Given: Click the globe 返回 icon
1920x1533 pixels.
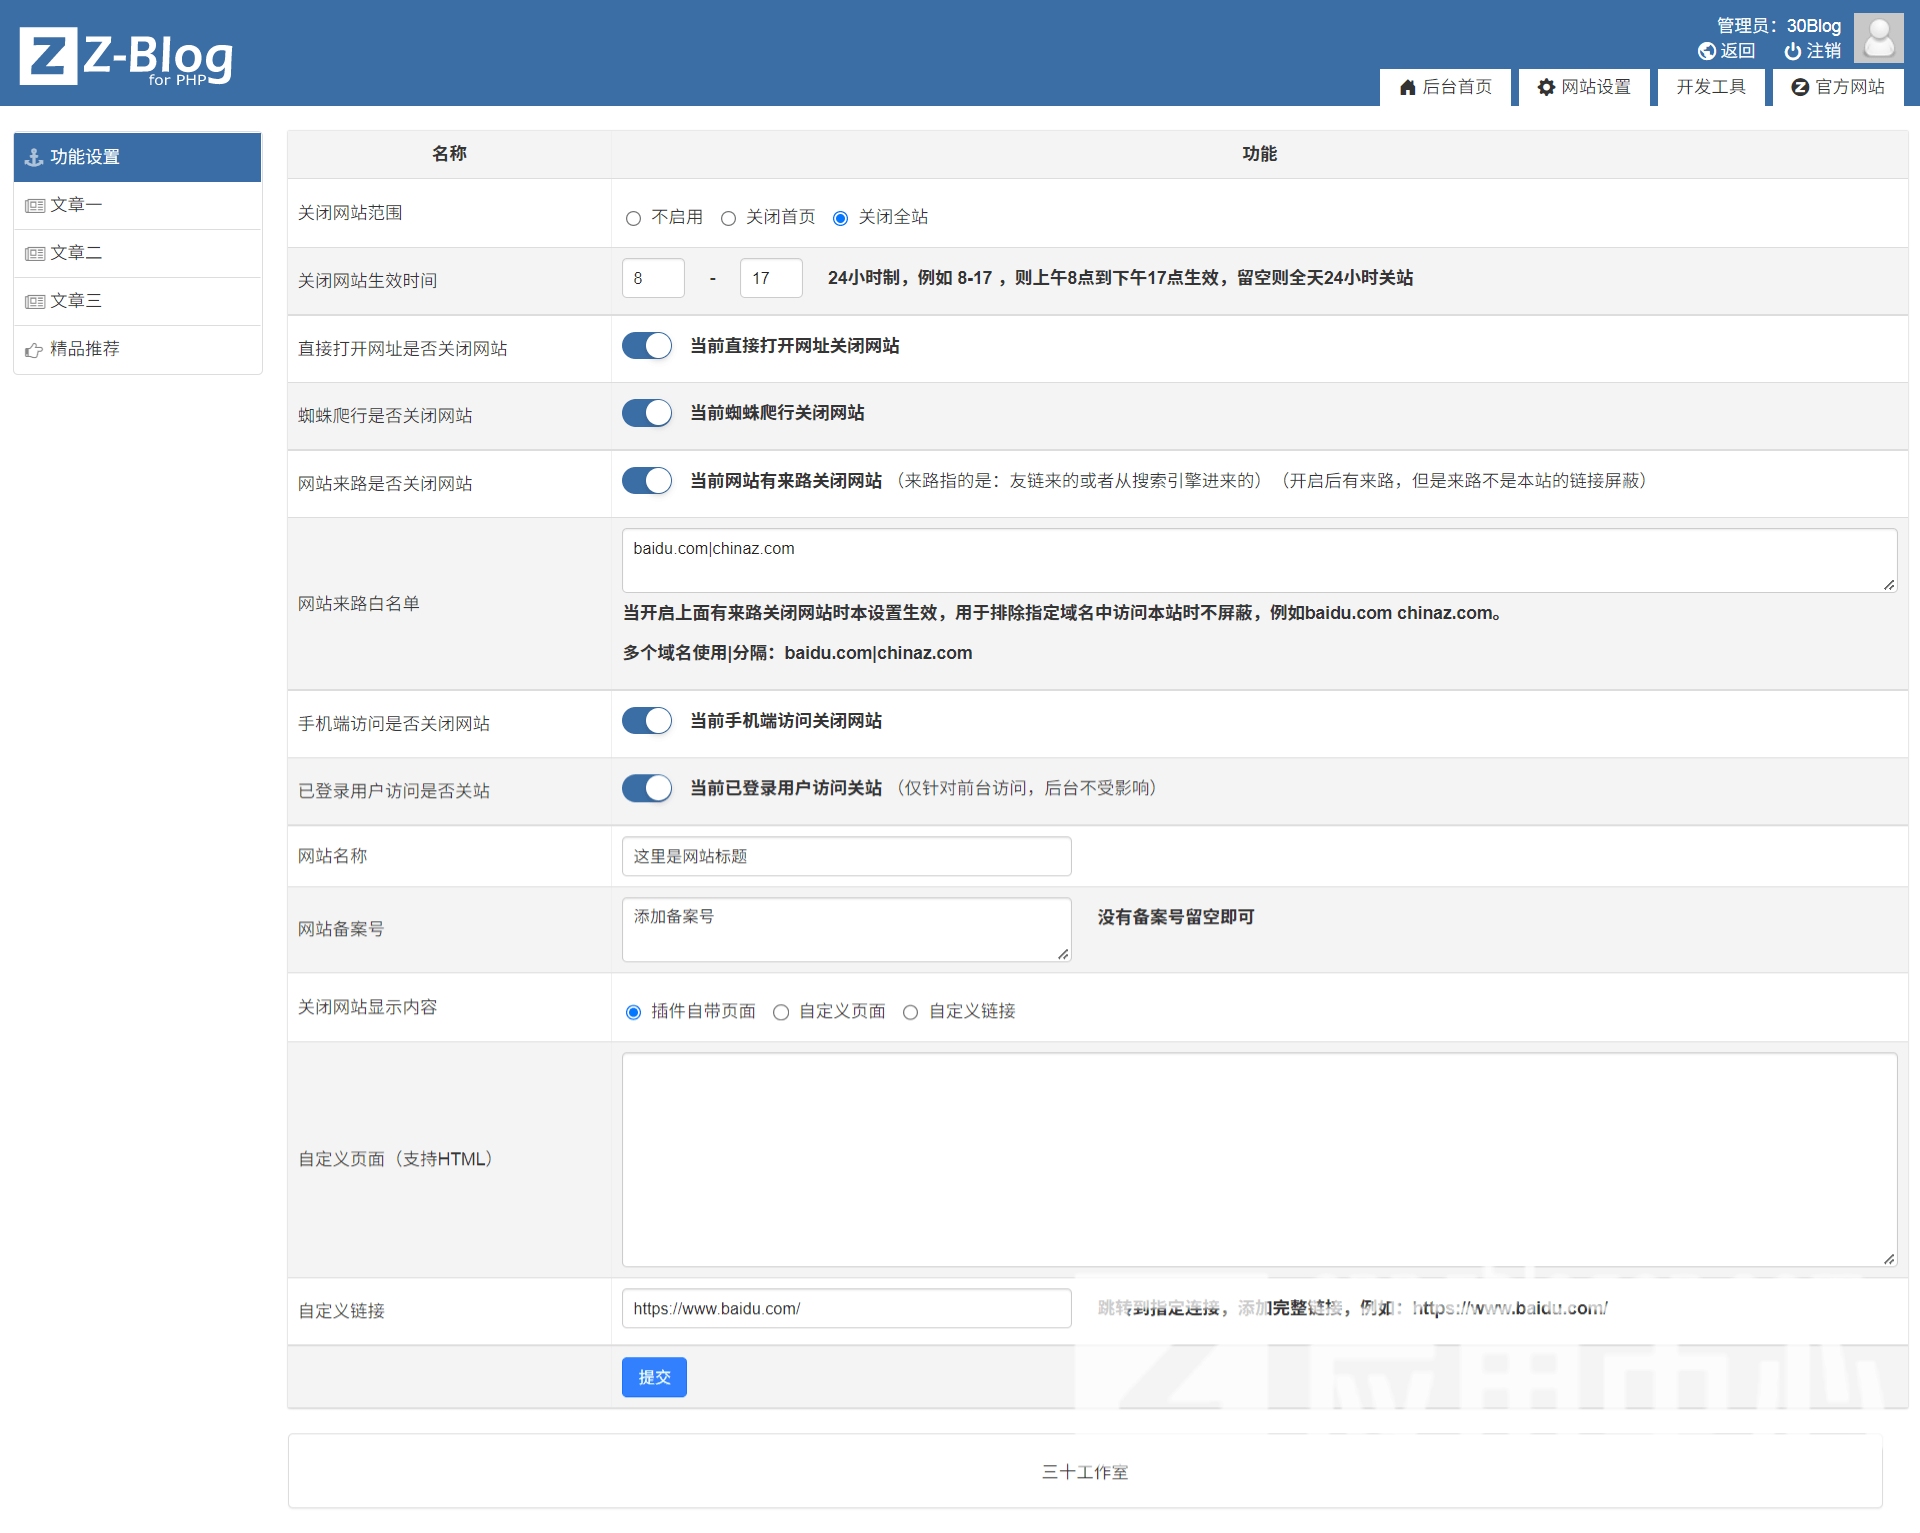Looking at the screenshot, I should (1706, 51).
